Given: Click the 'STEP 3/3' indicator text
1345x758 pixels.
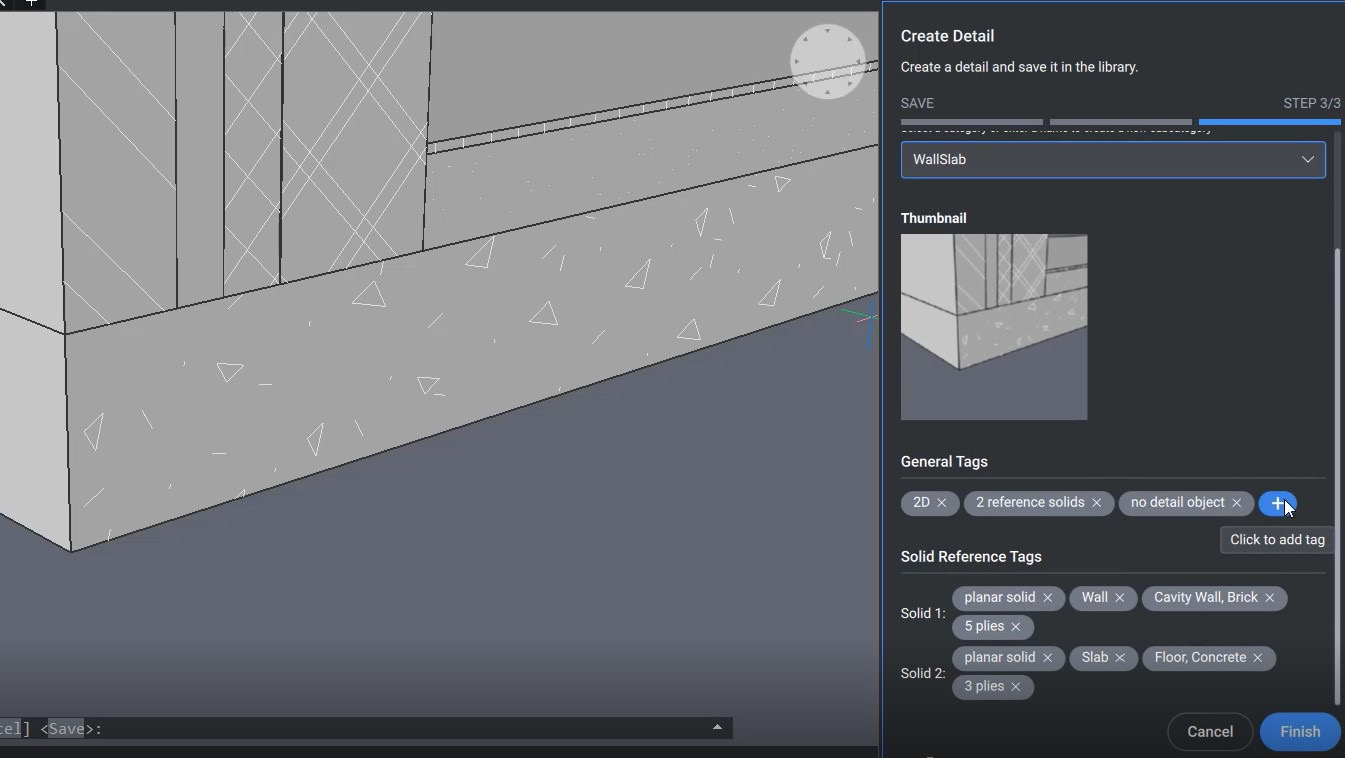Looking at the screenshot, I should coord(1312,103).
